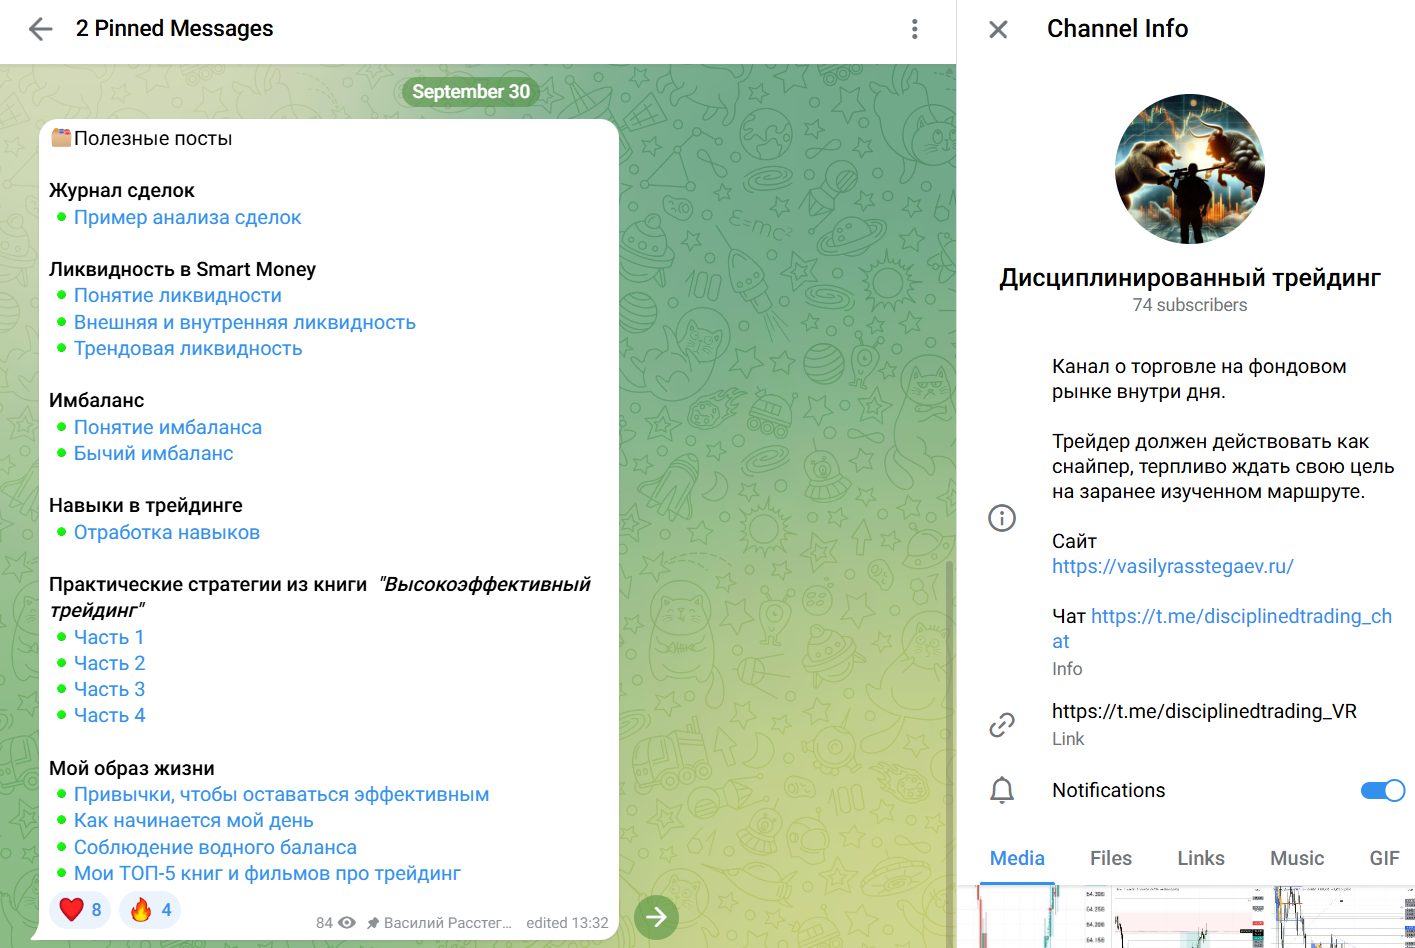
Task: Click the green down-arrow scroll button
Action: coord(657,916)
